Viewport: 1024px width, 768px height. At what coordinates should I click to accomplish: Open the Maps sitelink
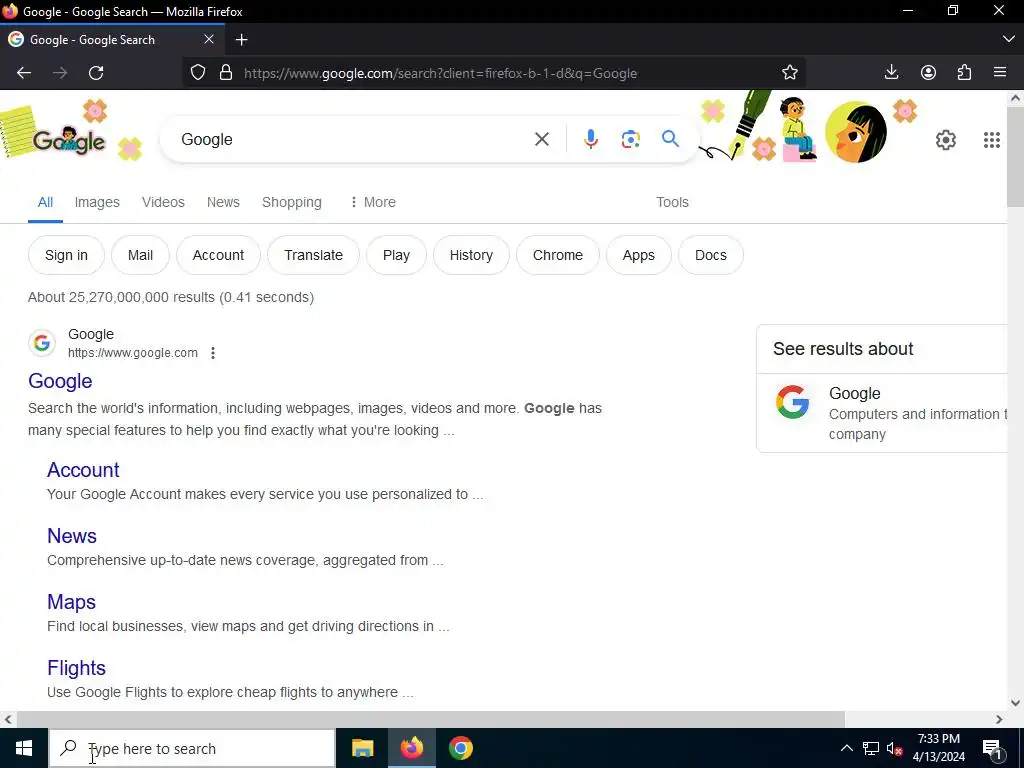click(x=71, y=602)
